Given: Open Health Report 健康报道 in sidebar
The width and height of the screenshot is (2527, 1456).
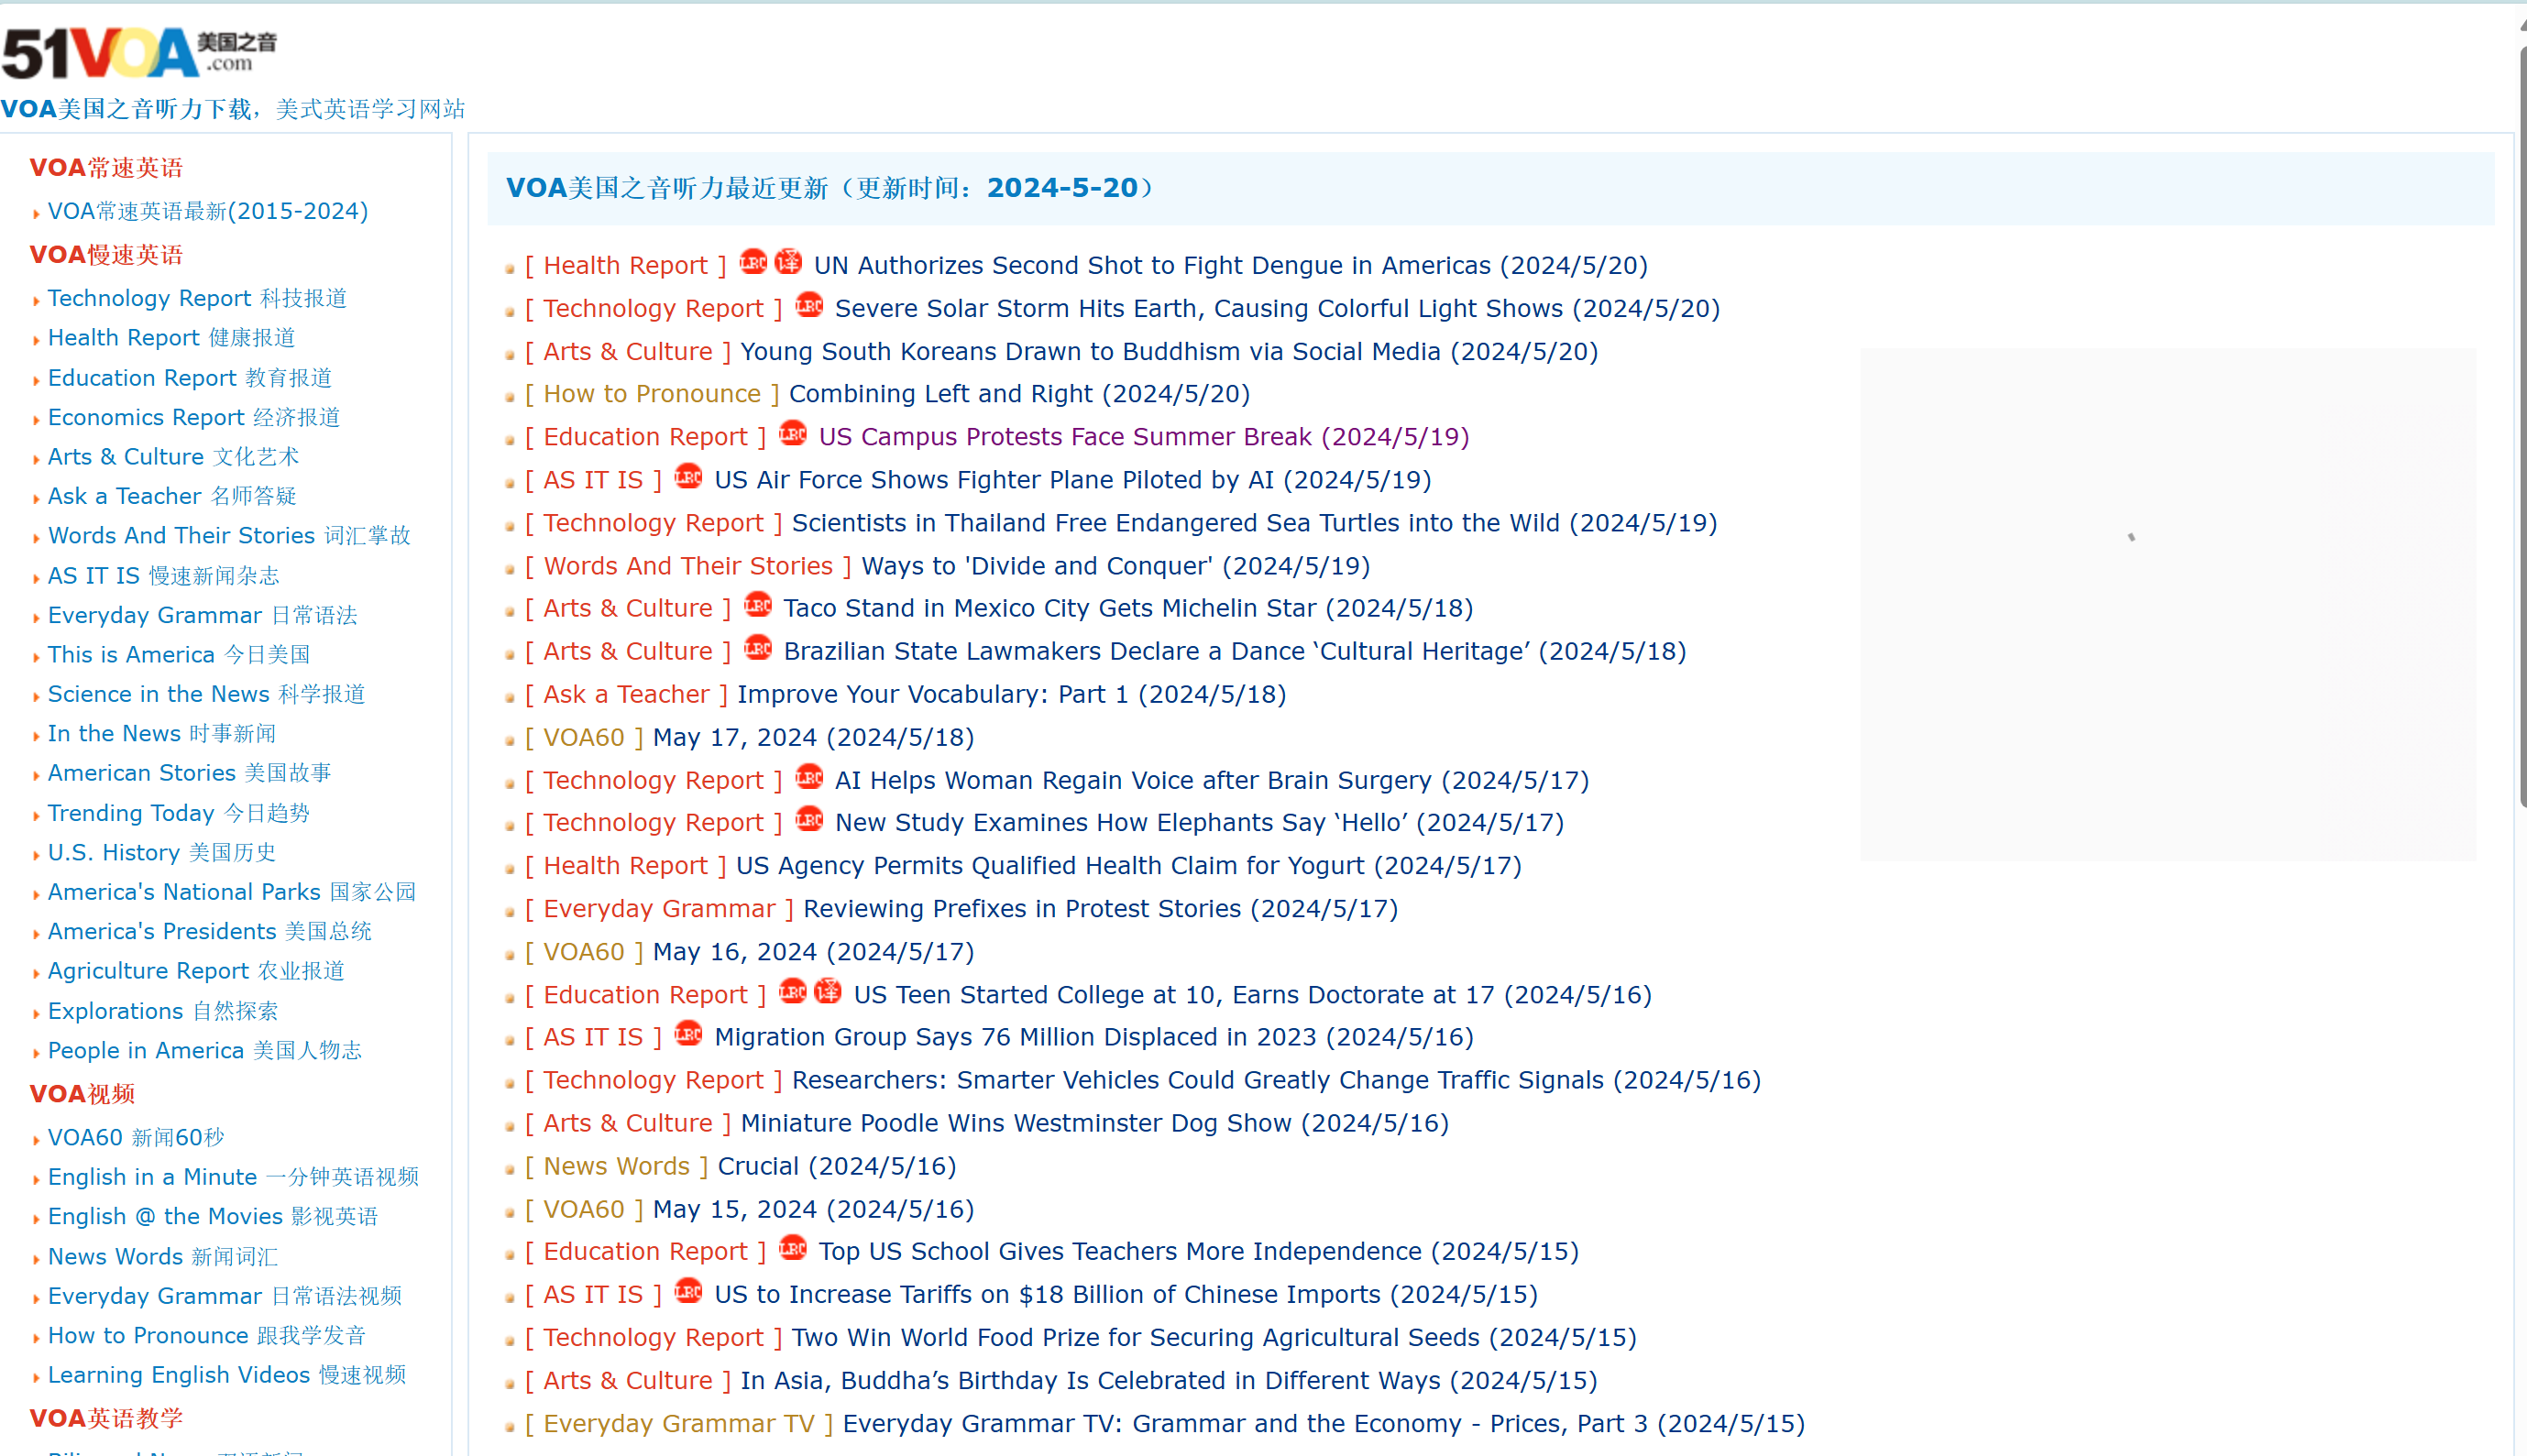Looking at the screenshot, I should [x=171, y=338].
